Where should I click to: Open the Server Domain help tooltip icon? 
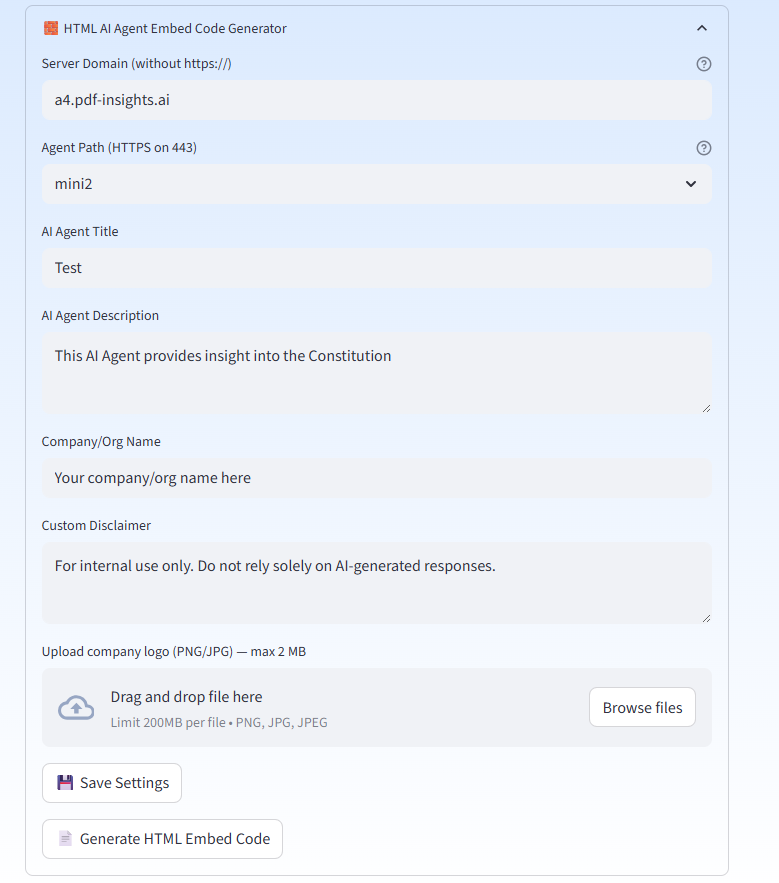[703, 63]
